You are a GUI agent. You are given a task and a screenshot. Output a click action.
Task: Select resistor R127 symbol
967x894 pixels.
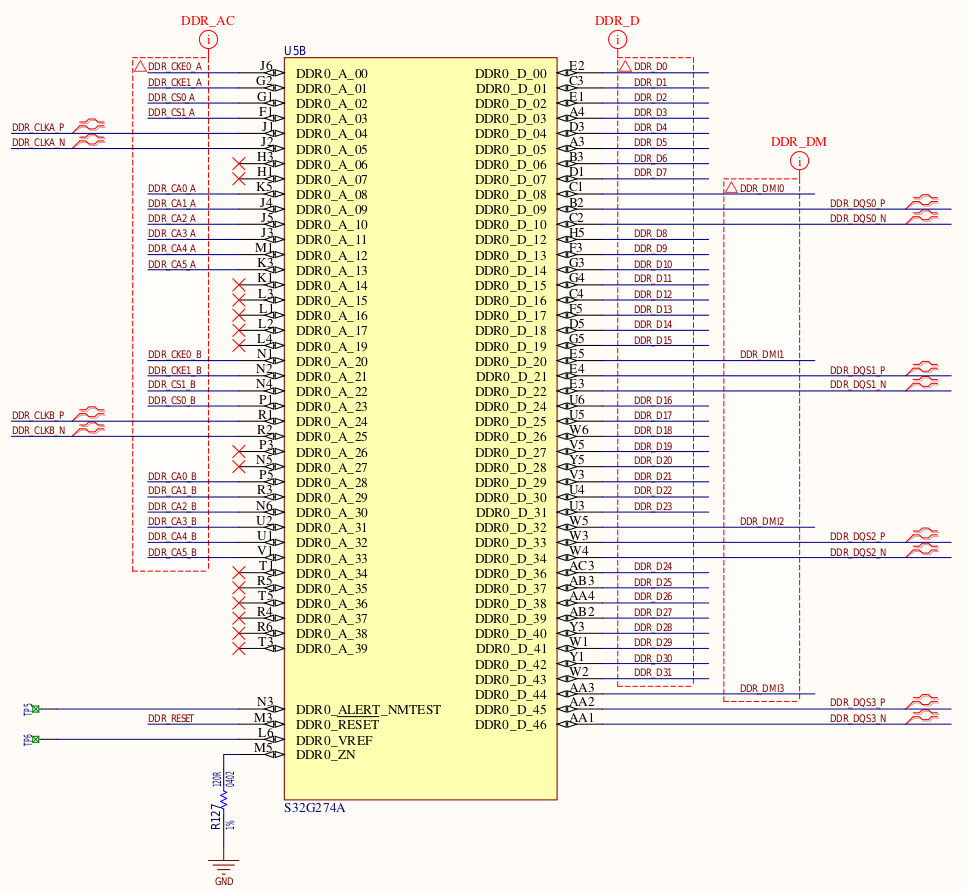[223, 800]
